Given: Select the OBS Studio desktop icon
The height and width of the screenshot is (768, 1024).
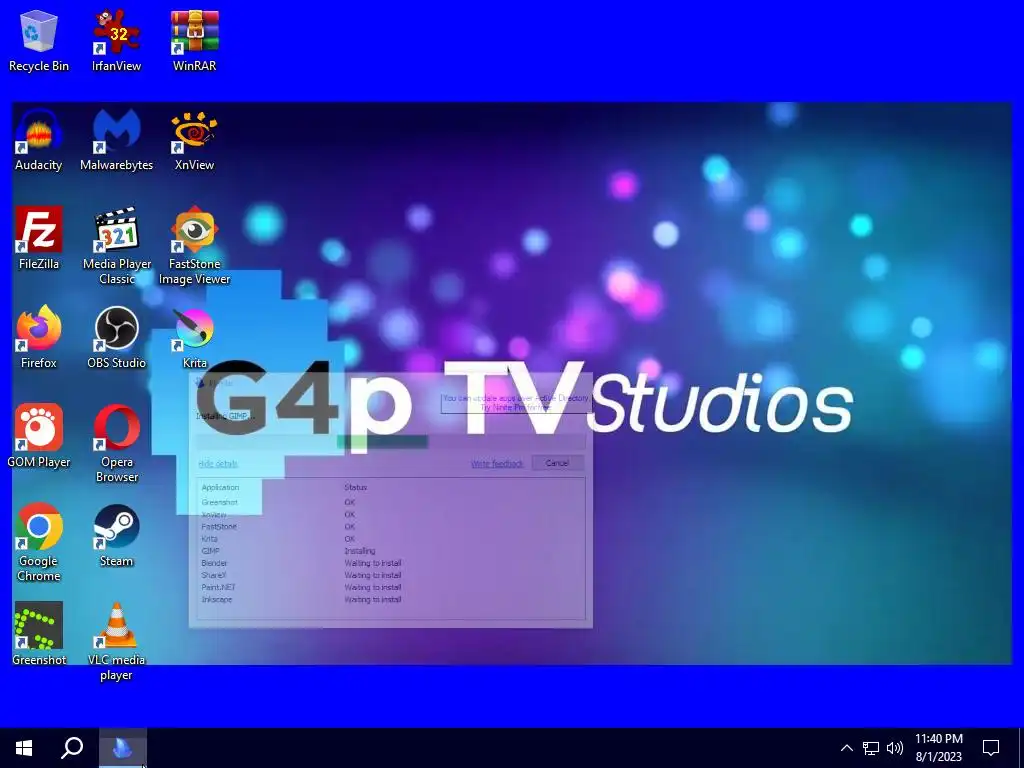Looking at the screenshot, I should point(116,338).
